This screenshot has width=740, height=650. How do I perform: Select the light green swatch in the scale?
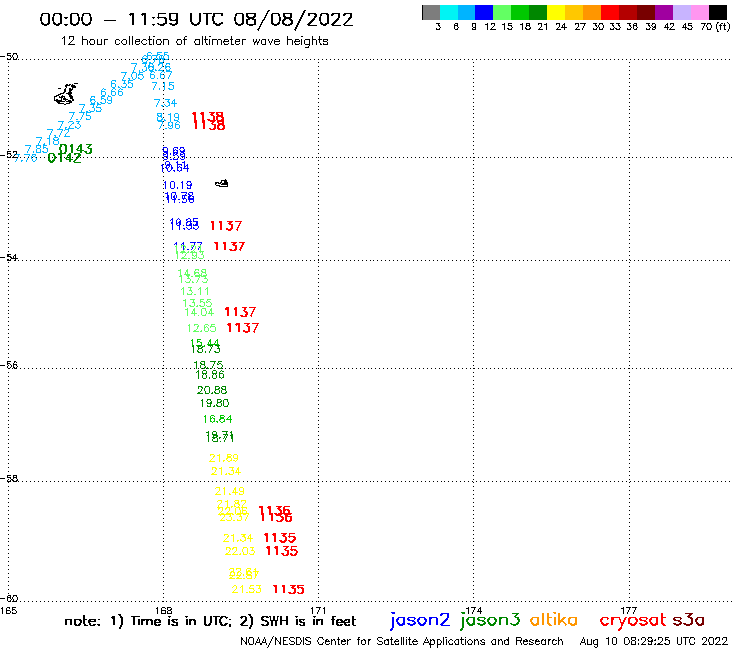click(502, 12)
